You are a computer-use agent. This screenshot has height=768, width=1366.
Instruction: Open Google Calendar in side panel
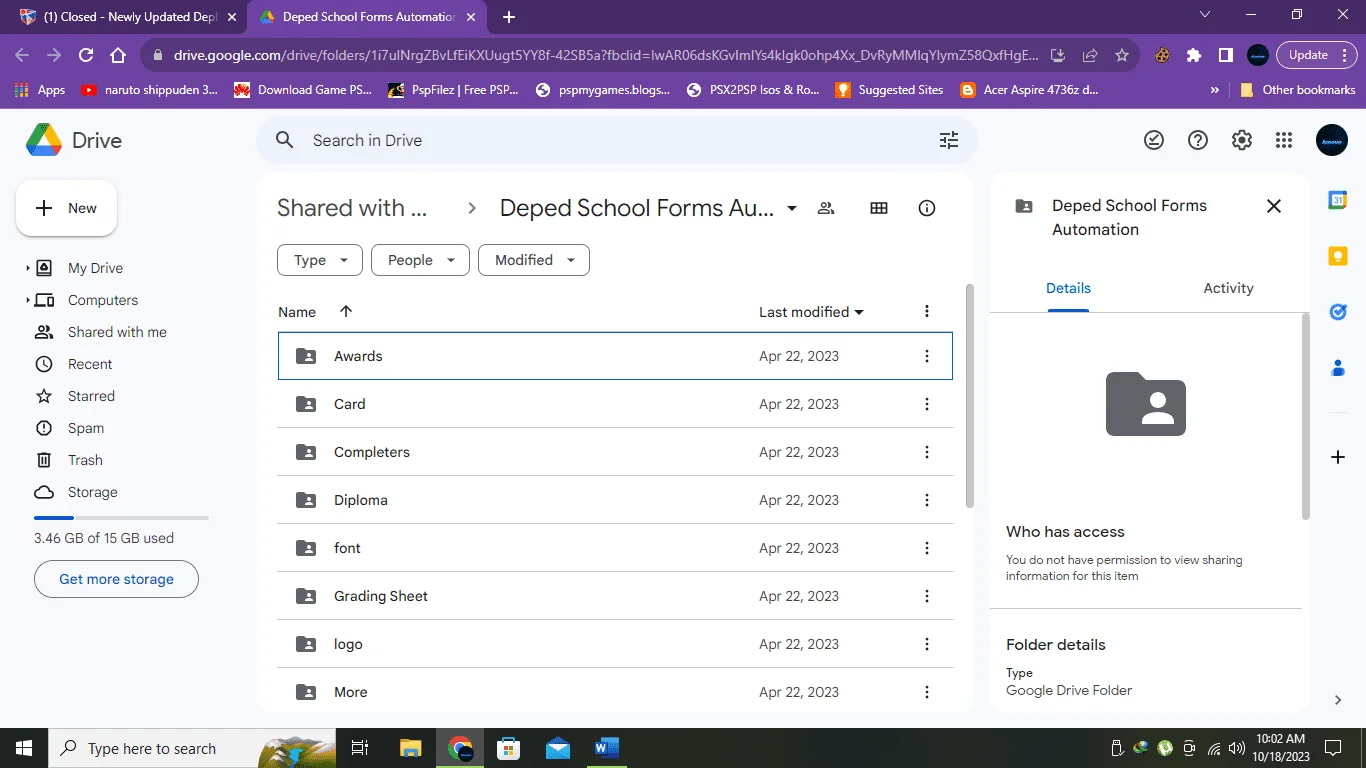pyautogui.click(x=1338, y=201)
